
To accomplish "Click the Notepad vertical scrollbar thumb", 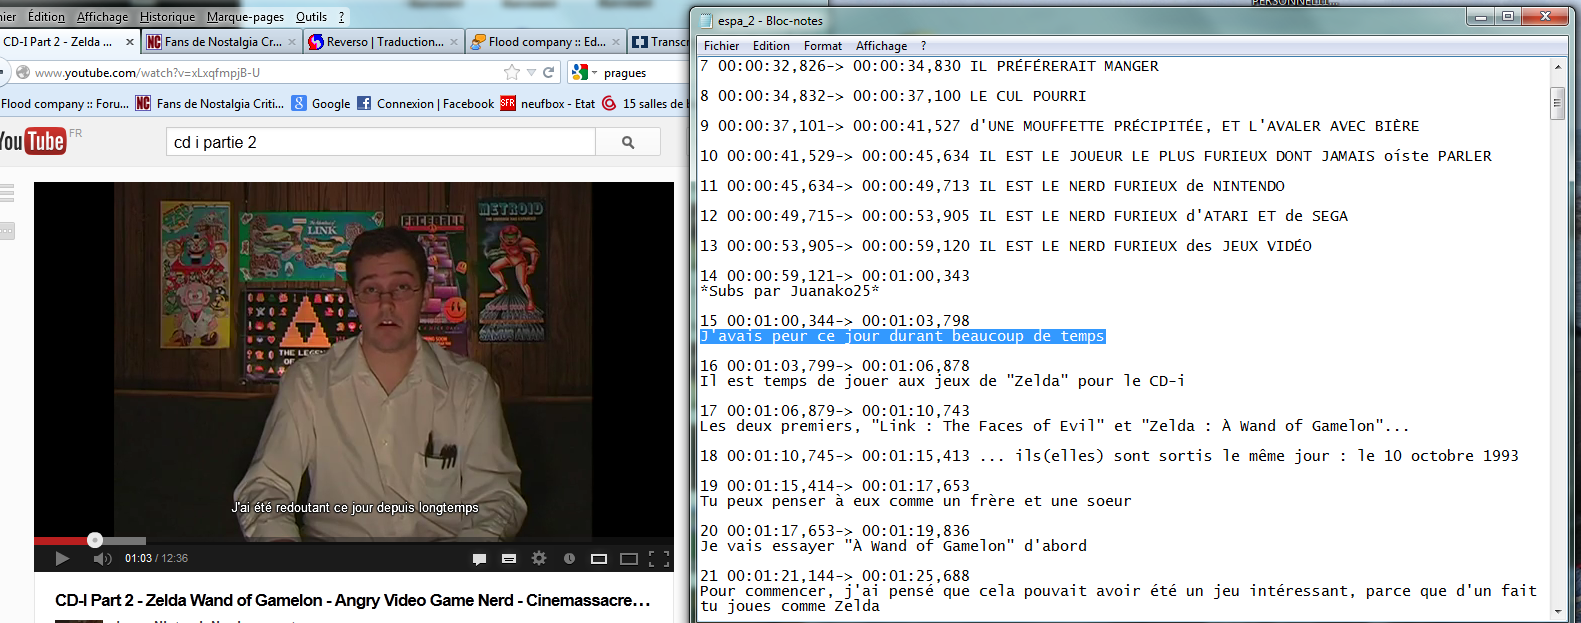I will pos(1557,103).
